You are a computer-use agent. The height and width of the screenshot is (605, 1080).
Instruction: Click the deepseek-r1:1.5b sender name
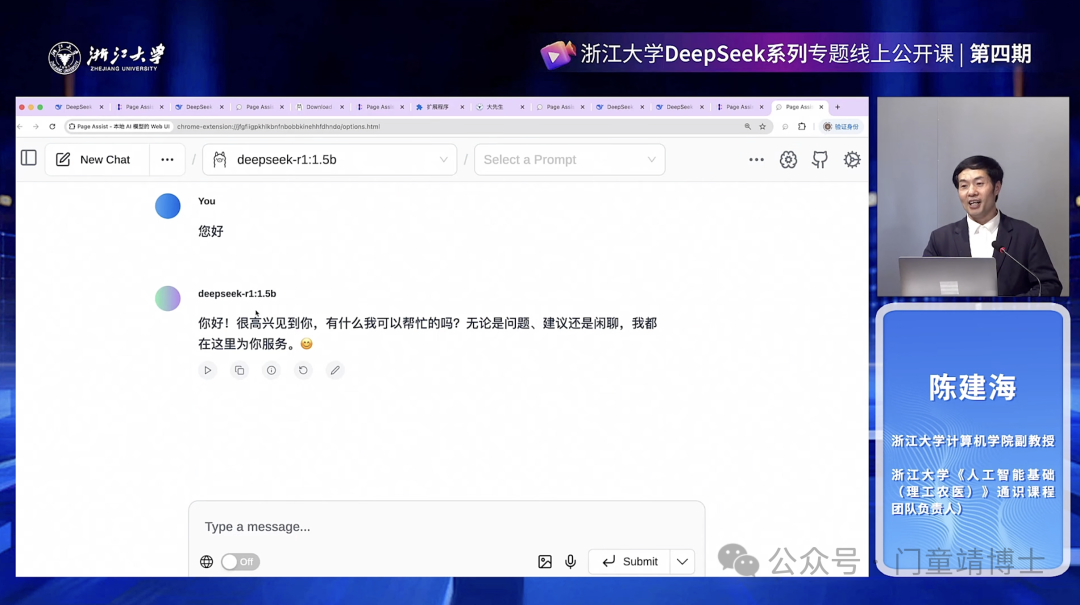237,294
